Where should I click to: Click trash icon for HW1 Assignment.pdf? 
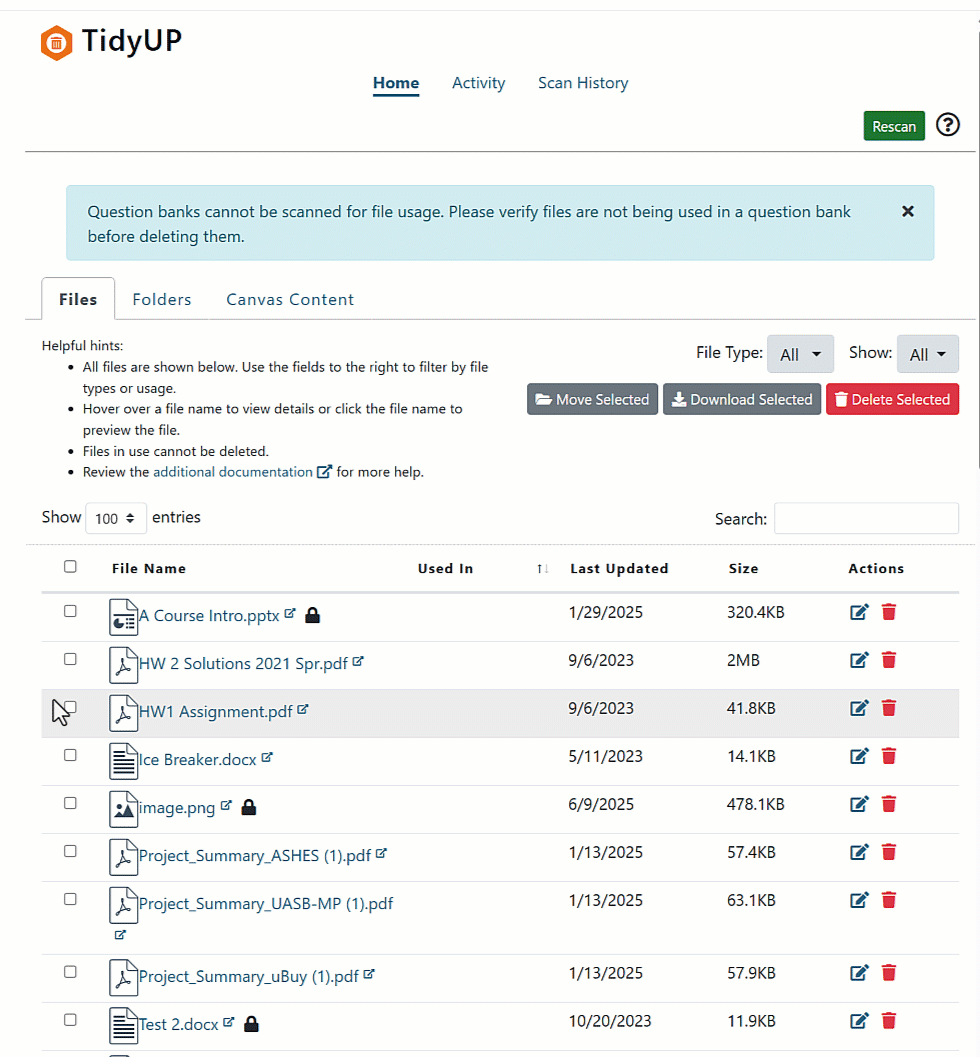tap(889, 708)
